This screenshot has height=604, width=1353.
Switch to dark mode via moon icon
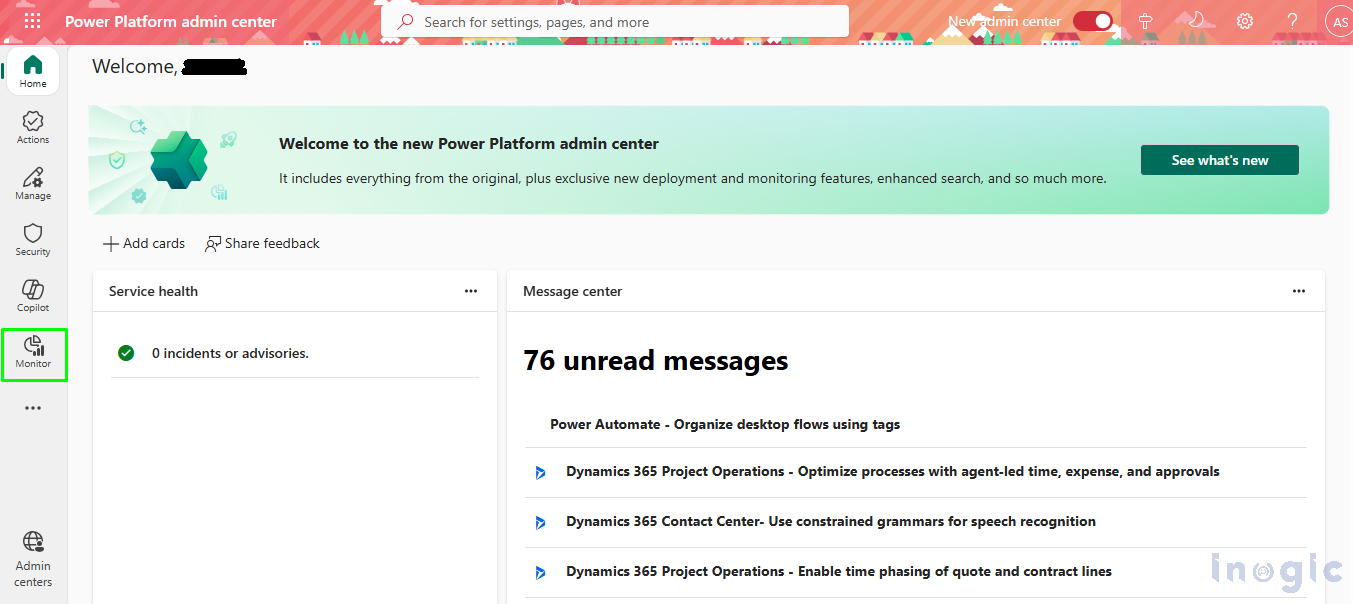pyautogui.click(x=1194, y=21)
